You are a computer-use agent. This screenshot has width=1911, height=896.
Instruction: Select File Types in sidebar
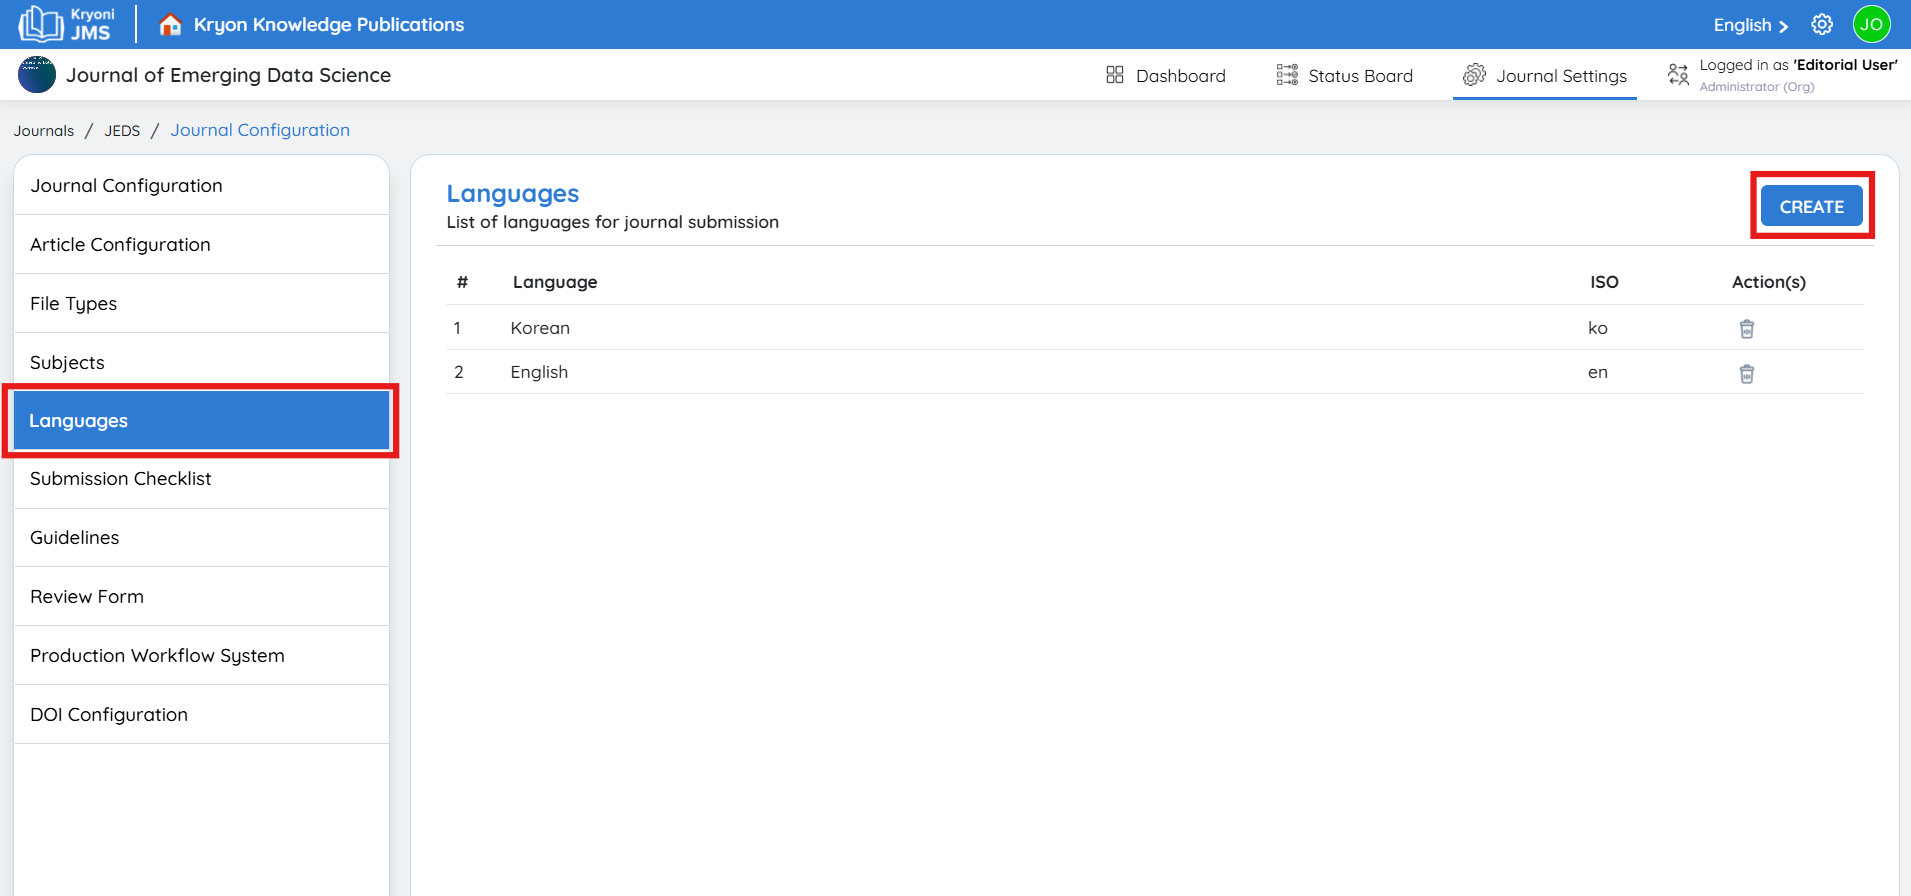pos(73,304)
